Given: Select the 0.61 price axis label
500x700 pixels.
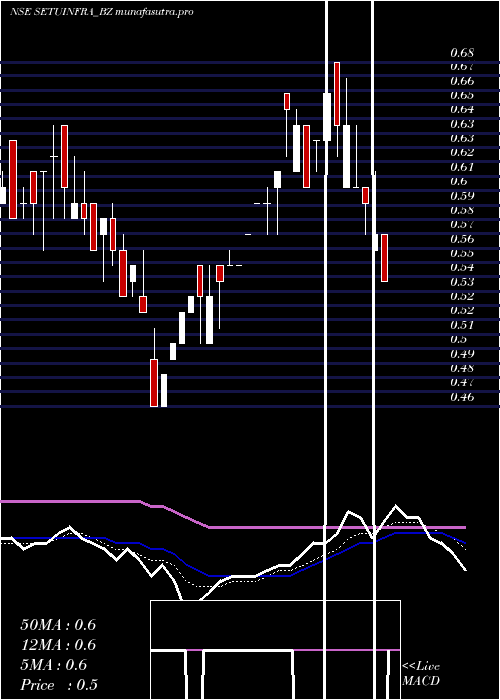Looking at the screenshot, I should [462, 167].
